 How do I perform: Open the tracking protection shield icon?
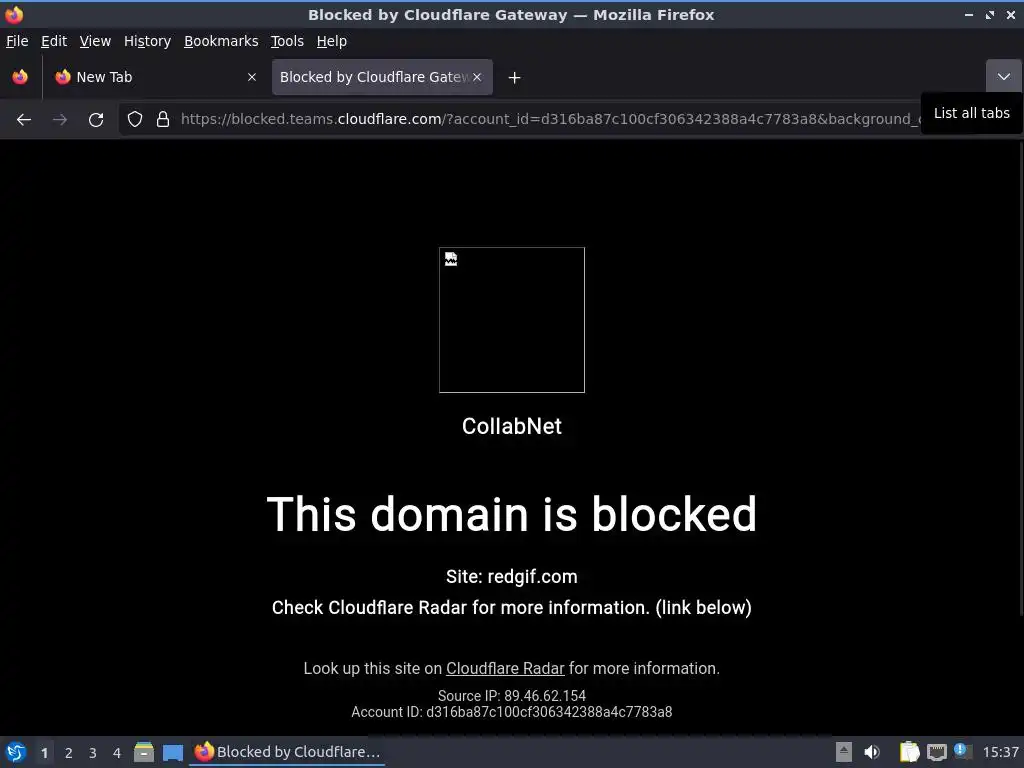(135, 120)
